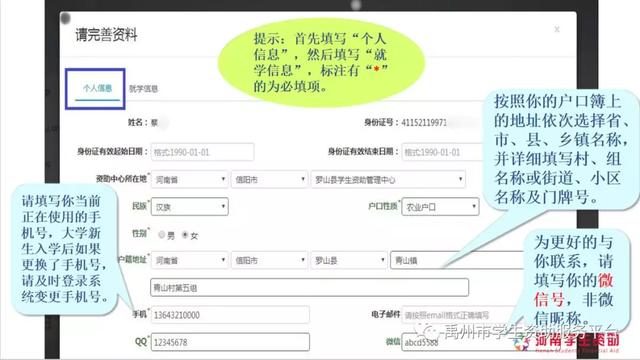
Task: Click the QQ field with 12345678
Action: point(230,342)
